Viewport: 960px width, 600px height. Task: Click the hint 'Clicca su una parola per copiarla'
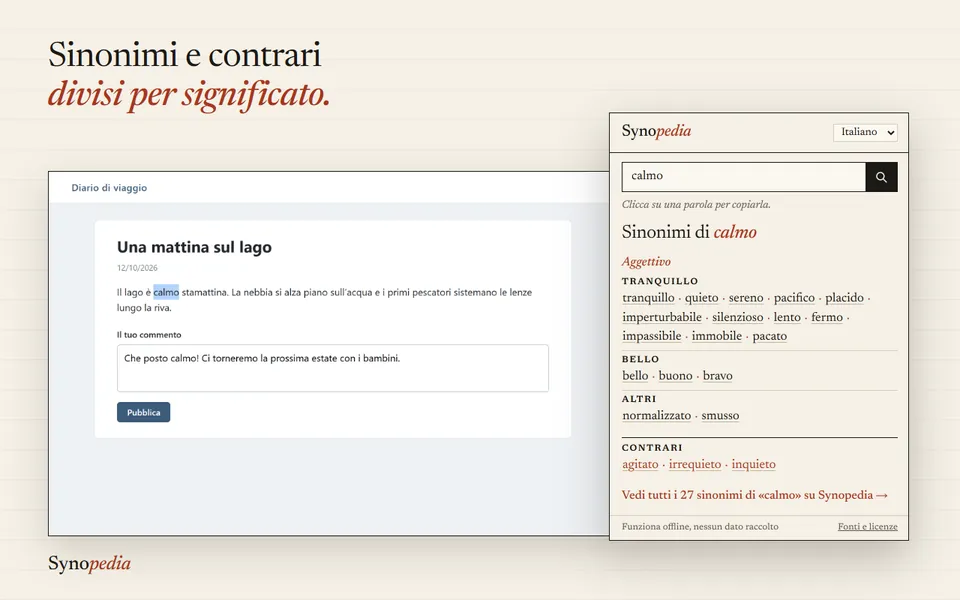click(696, 204)
